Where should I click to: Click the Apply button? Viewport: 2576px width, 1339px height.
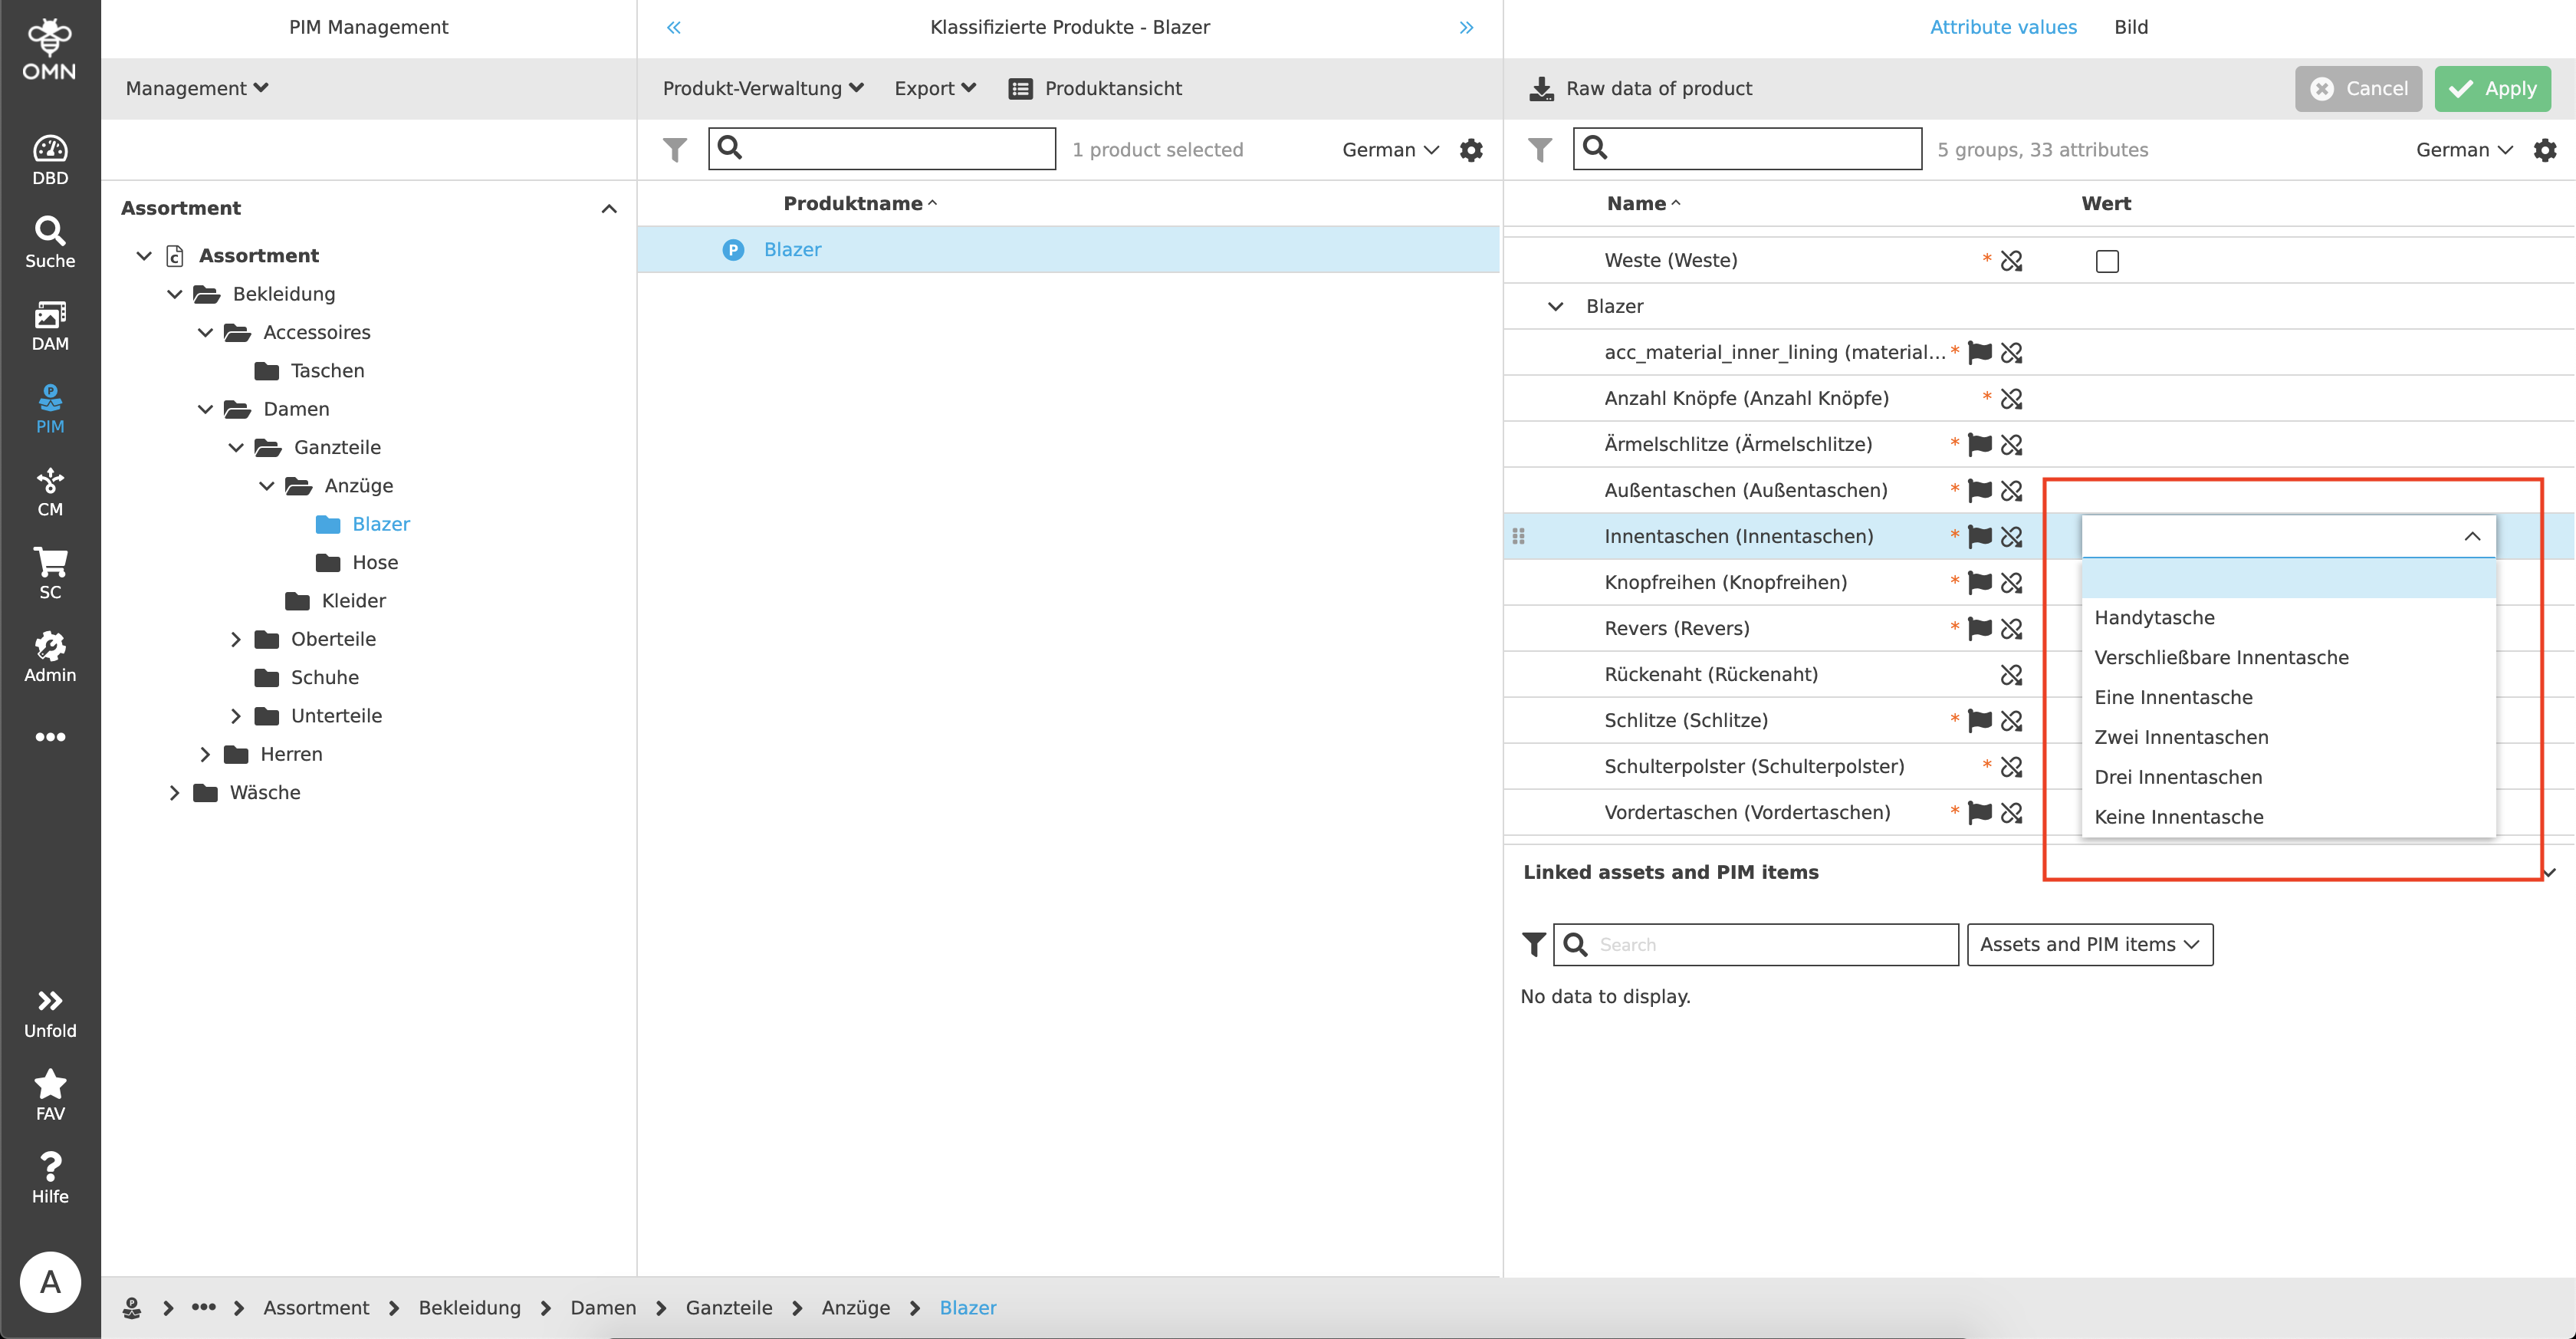2492,89
